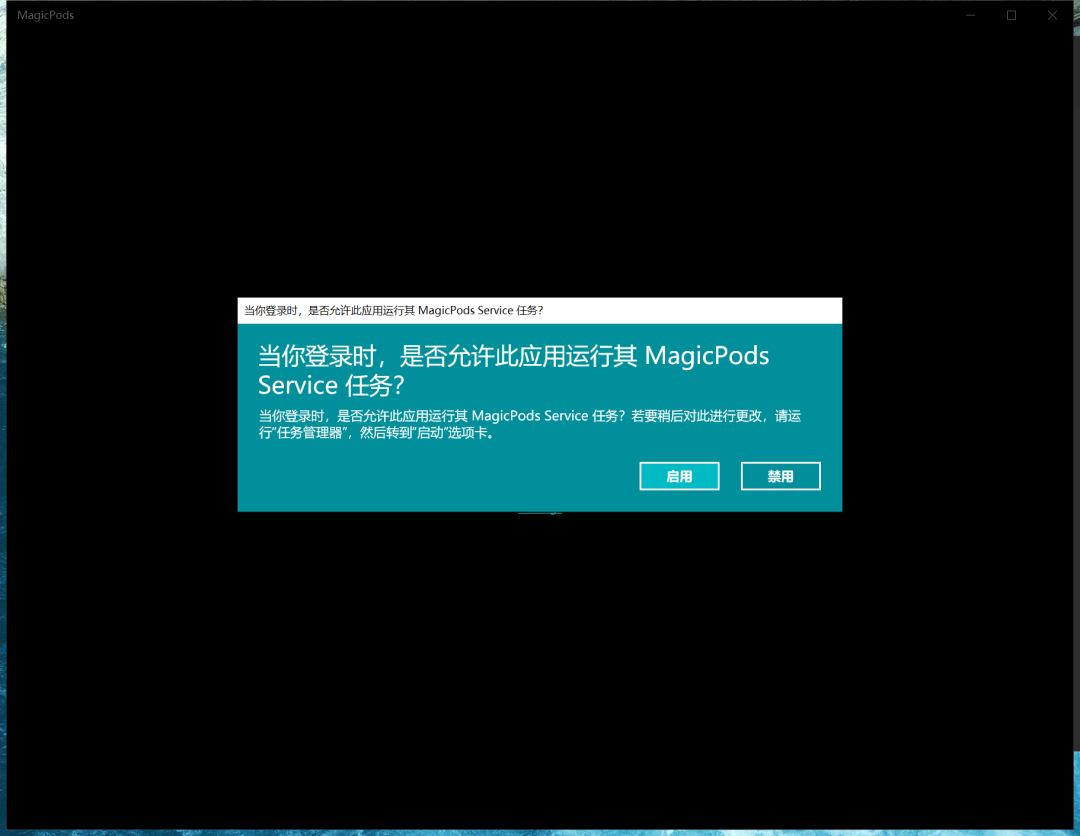Click the large dialog heading text
Screen dimensions: 1080x836
(x=513, y=370)
